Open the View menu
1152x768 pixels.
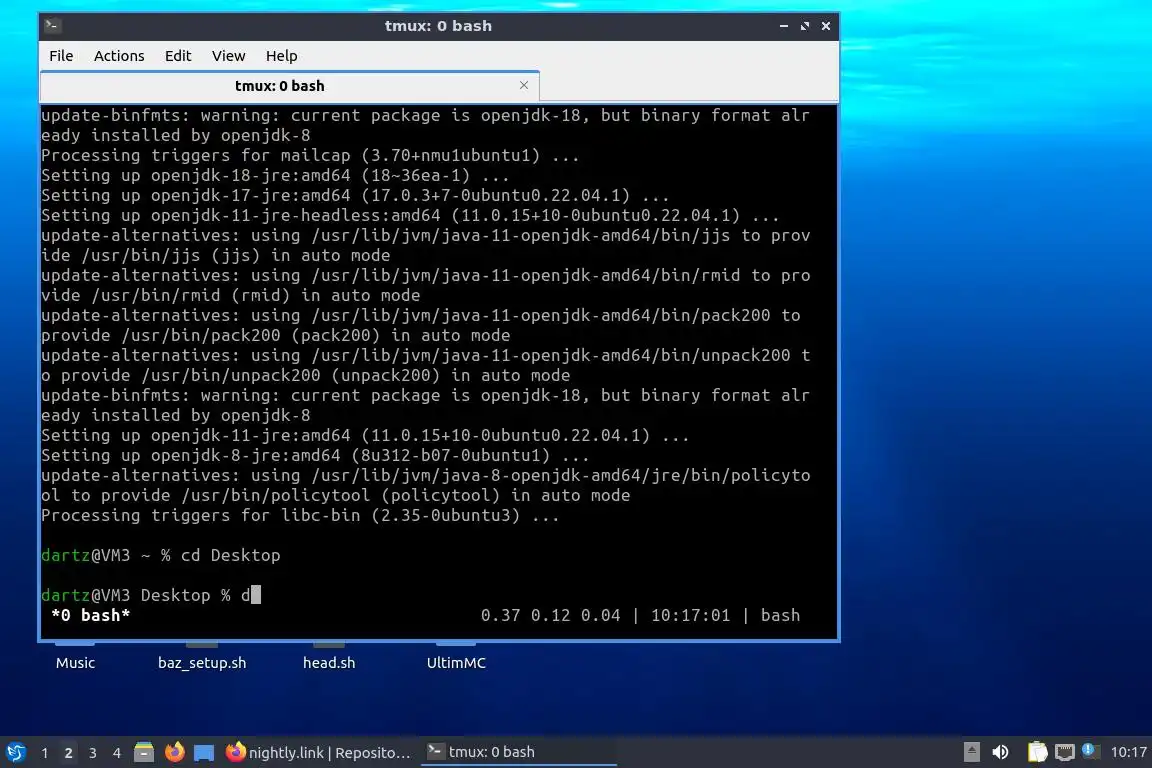pyautogui.click(x=228, y=56)
